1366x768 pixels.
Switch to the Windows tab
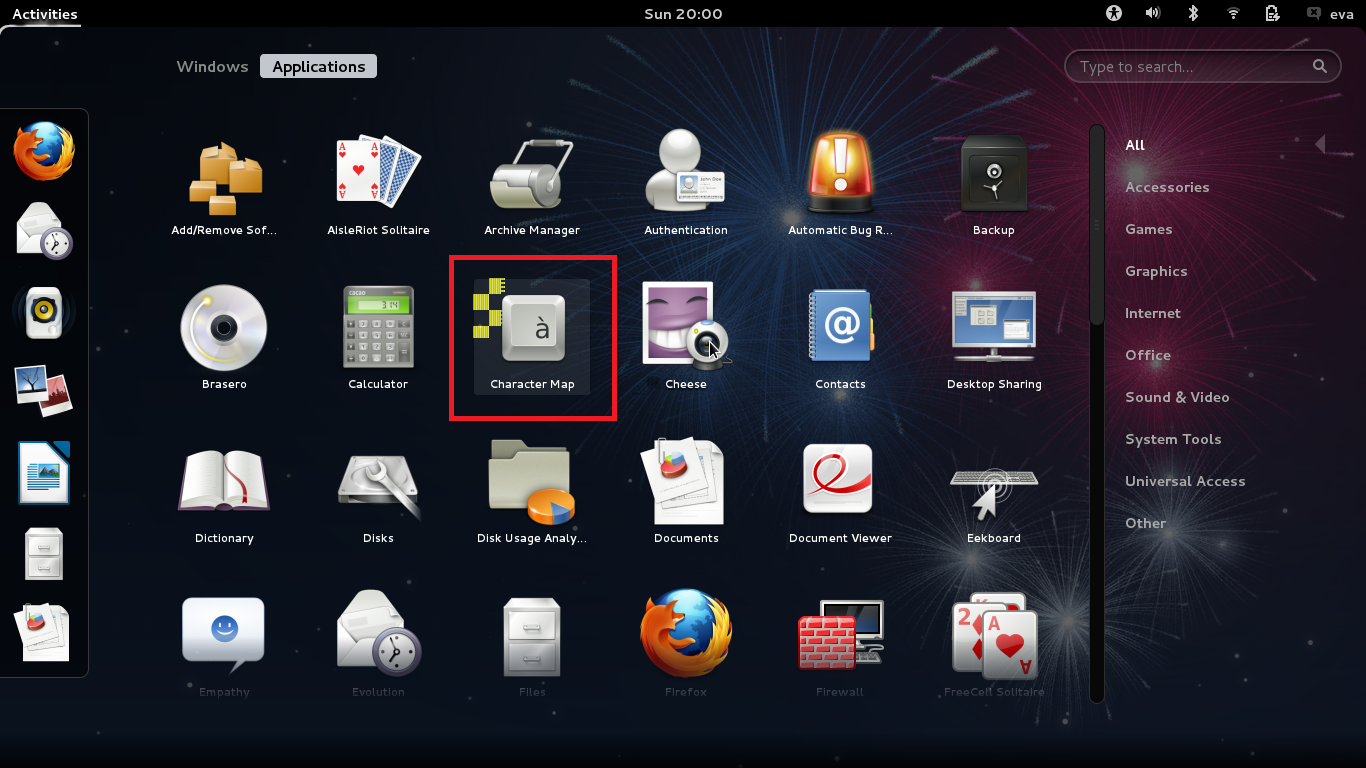(x=212, y=67)
